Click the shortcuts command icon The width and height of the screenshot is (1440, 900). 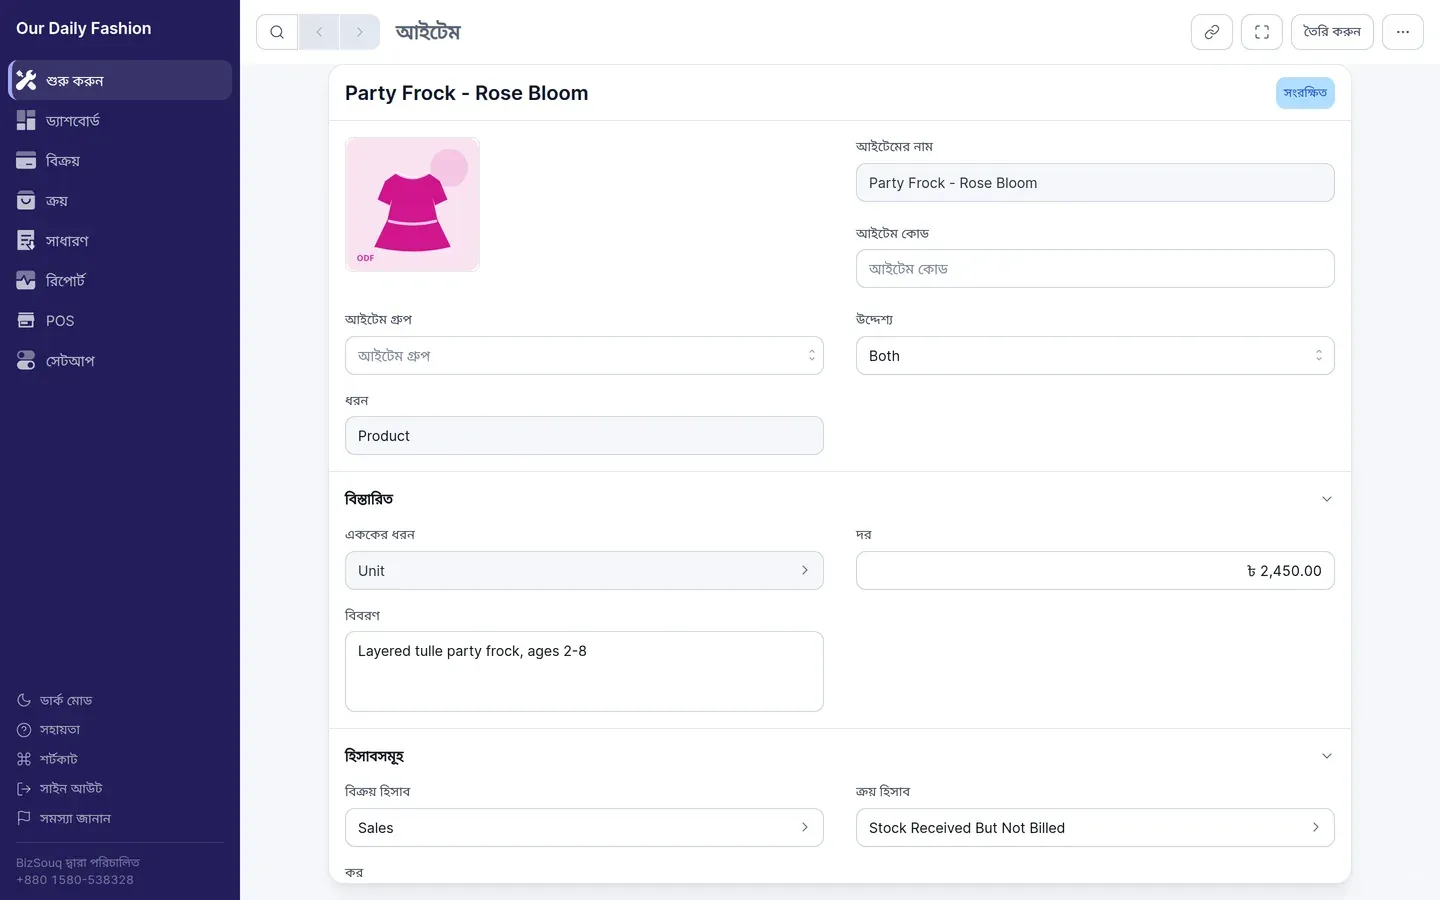pyautogui.click(x=24, y=759)
